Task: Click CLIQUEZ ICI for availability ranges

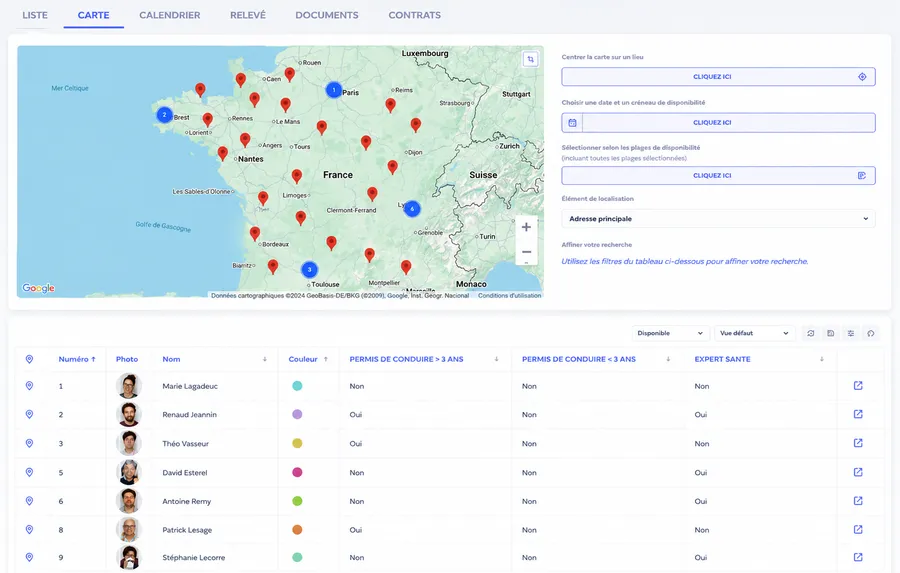Action: pyautogui.click(x=718, y=176)
